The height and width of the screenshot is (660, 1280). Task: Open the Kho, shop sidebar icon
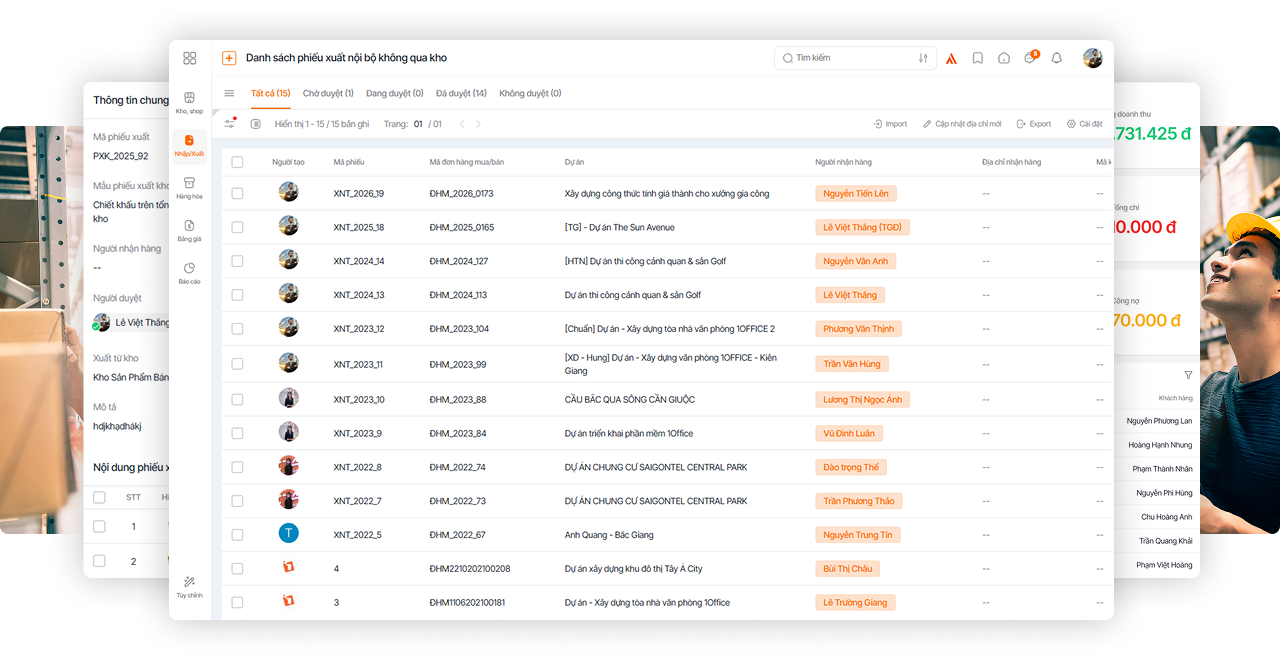[190, 102]
